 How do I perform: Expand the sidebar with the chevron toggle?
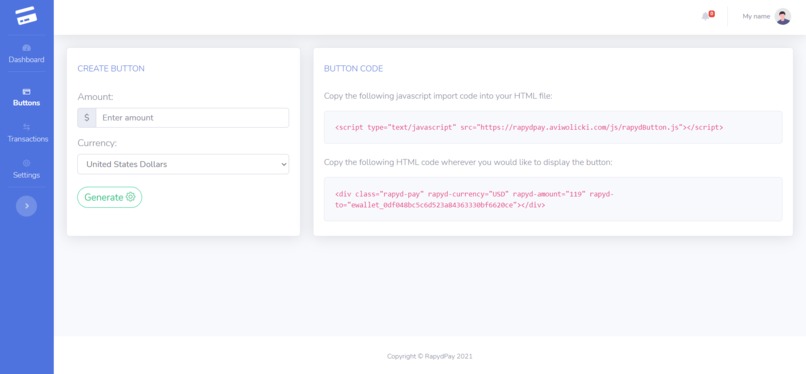(26, 206)
